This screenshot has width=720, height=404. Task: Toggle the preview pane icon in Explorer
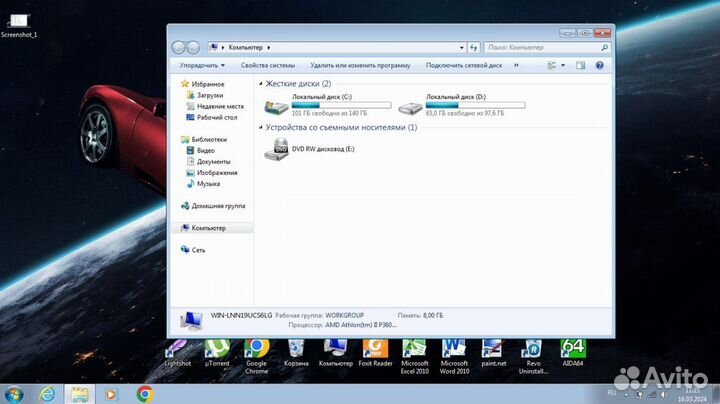coord(580,65)
